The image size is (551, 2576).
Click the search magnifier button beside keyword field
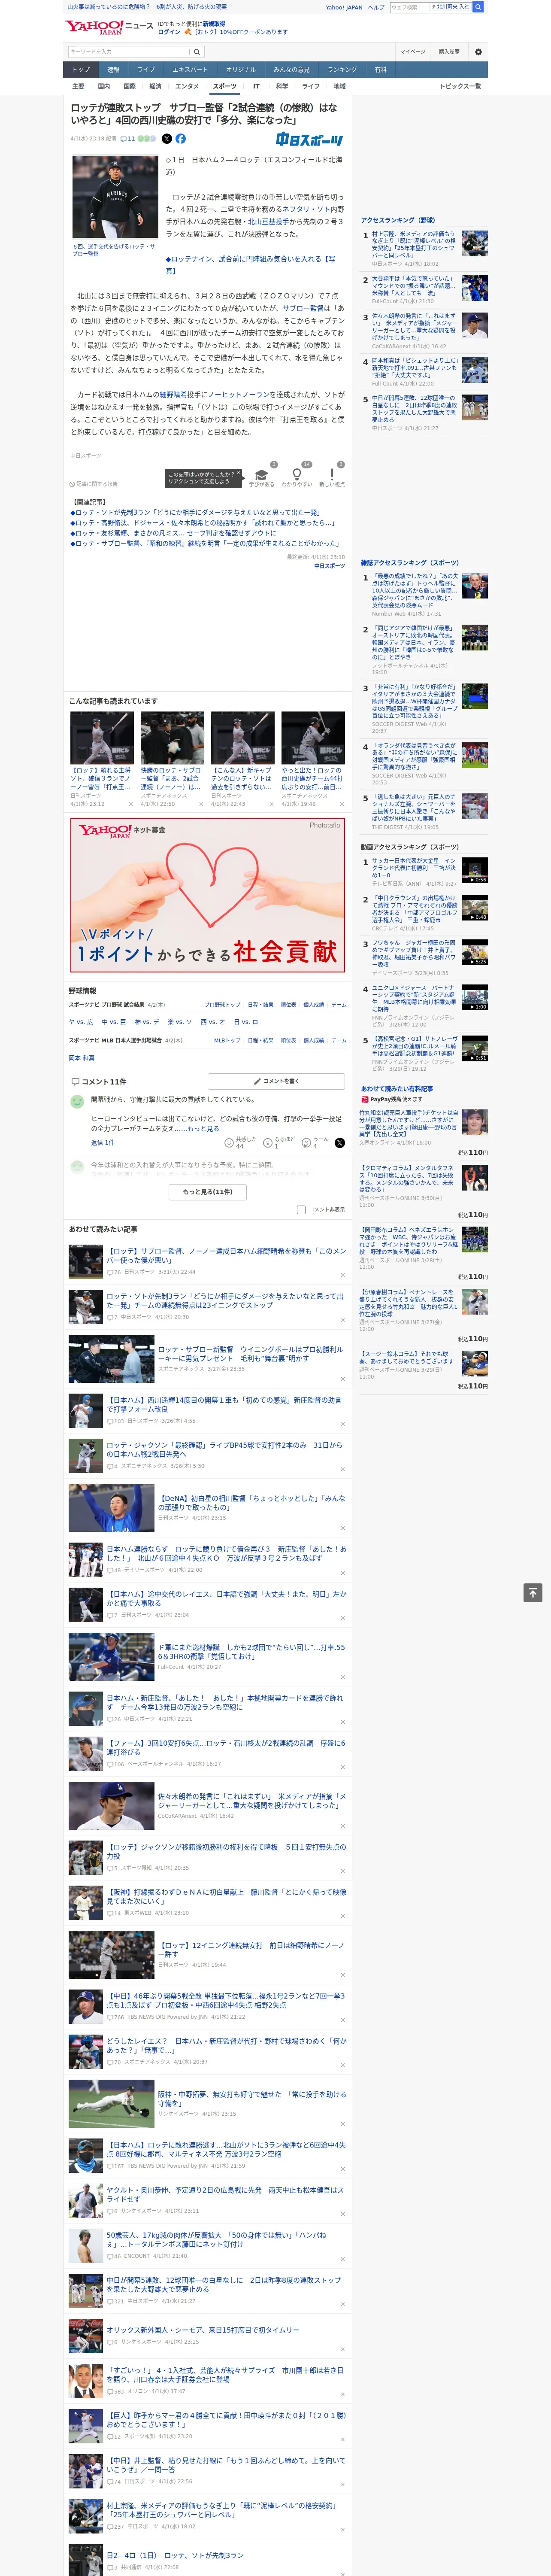197,52
